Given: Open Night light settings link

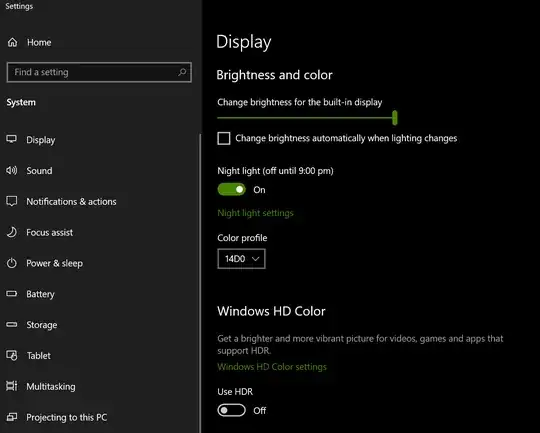Looking at the screenshot, I should [x=255, y=213].
